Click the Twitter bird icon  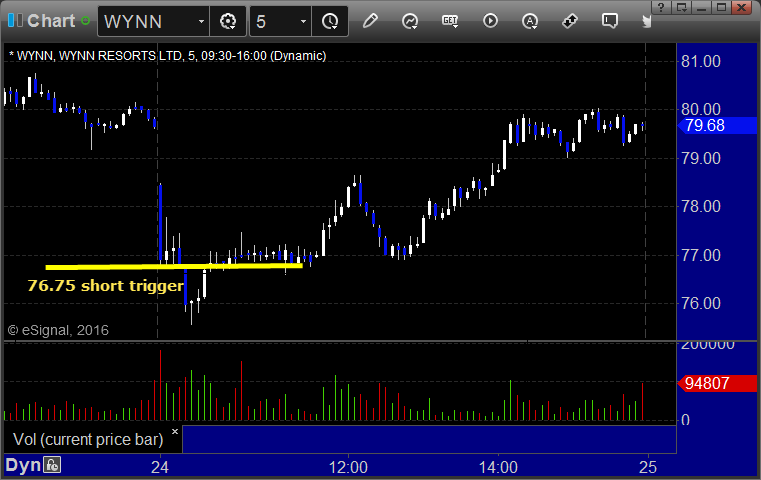[646, 21]
